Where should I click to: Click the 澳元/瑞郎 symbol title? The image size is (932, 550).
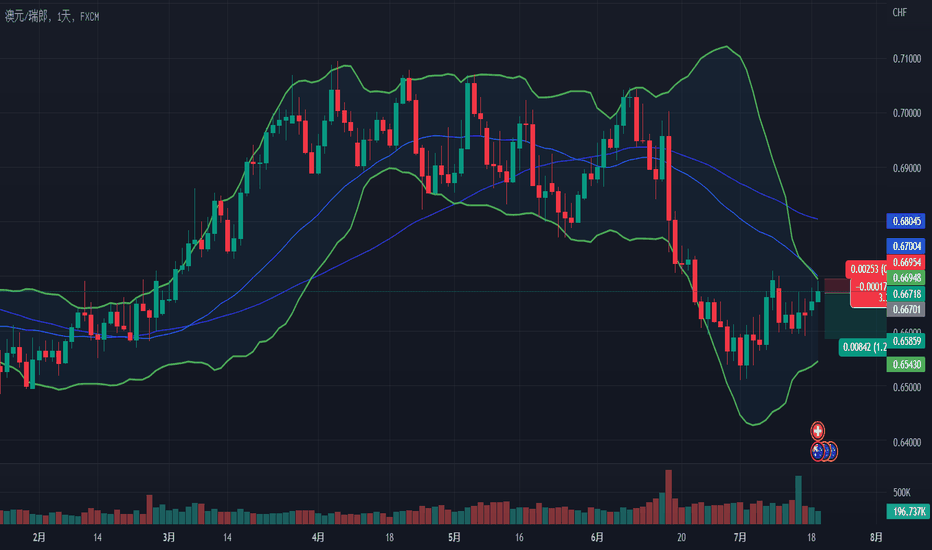(27, 16)
